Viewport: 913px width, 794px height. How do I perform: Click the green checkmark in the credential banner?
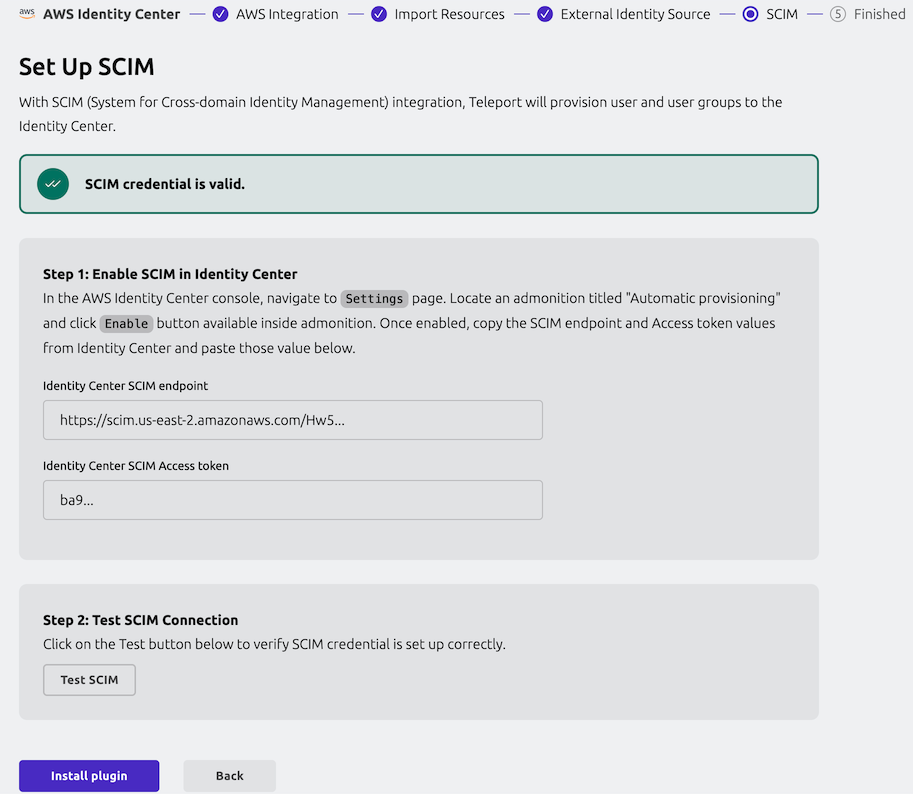52,184
